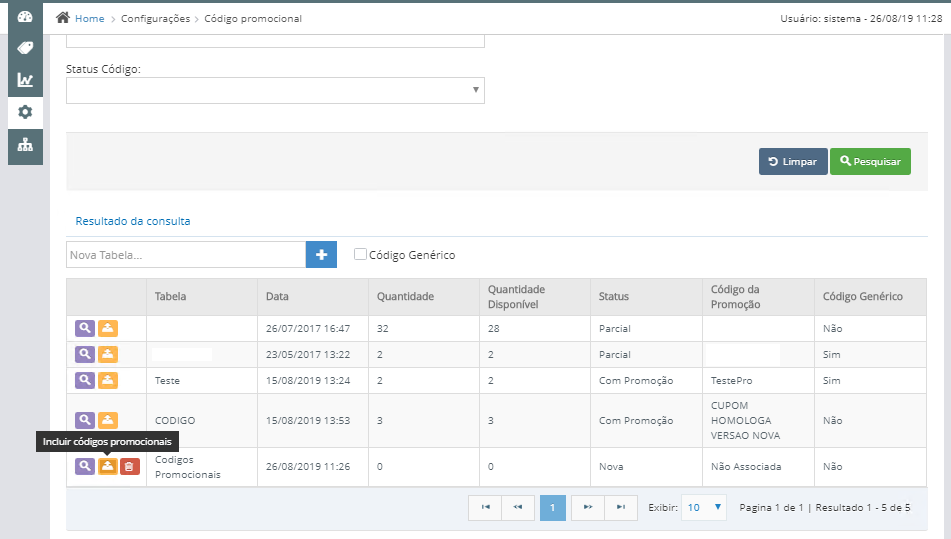Image resolution: width=951 pixels, height=539 pixels.
Task: Go to the next results page
Action: 588,507
